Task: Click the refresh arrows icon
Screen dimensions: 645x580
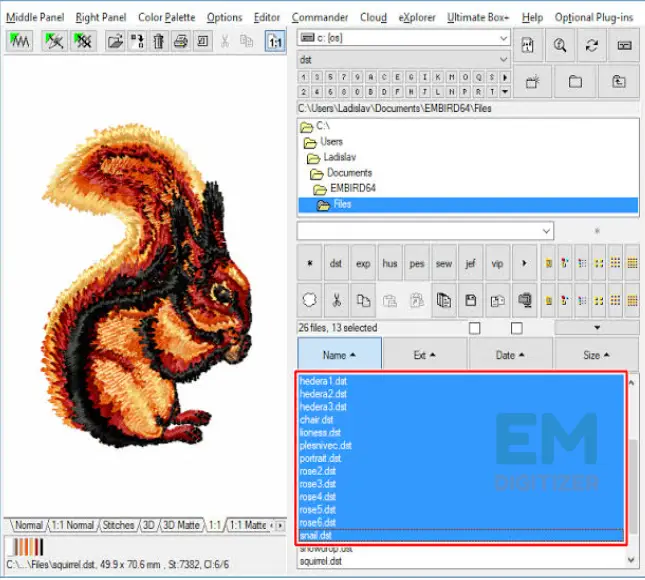Action: point(592,45)
